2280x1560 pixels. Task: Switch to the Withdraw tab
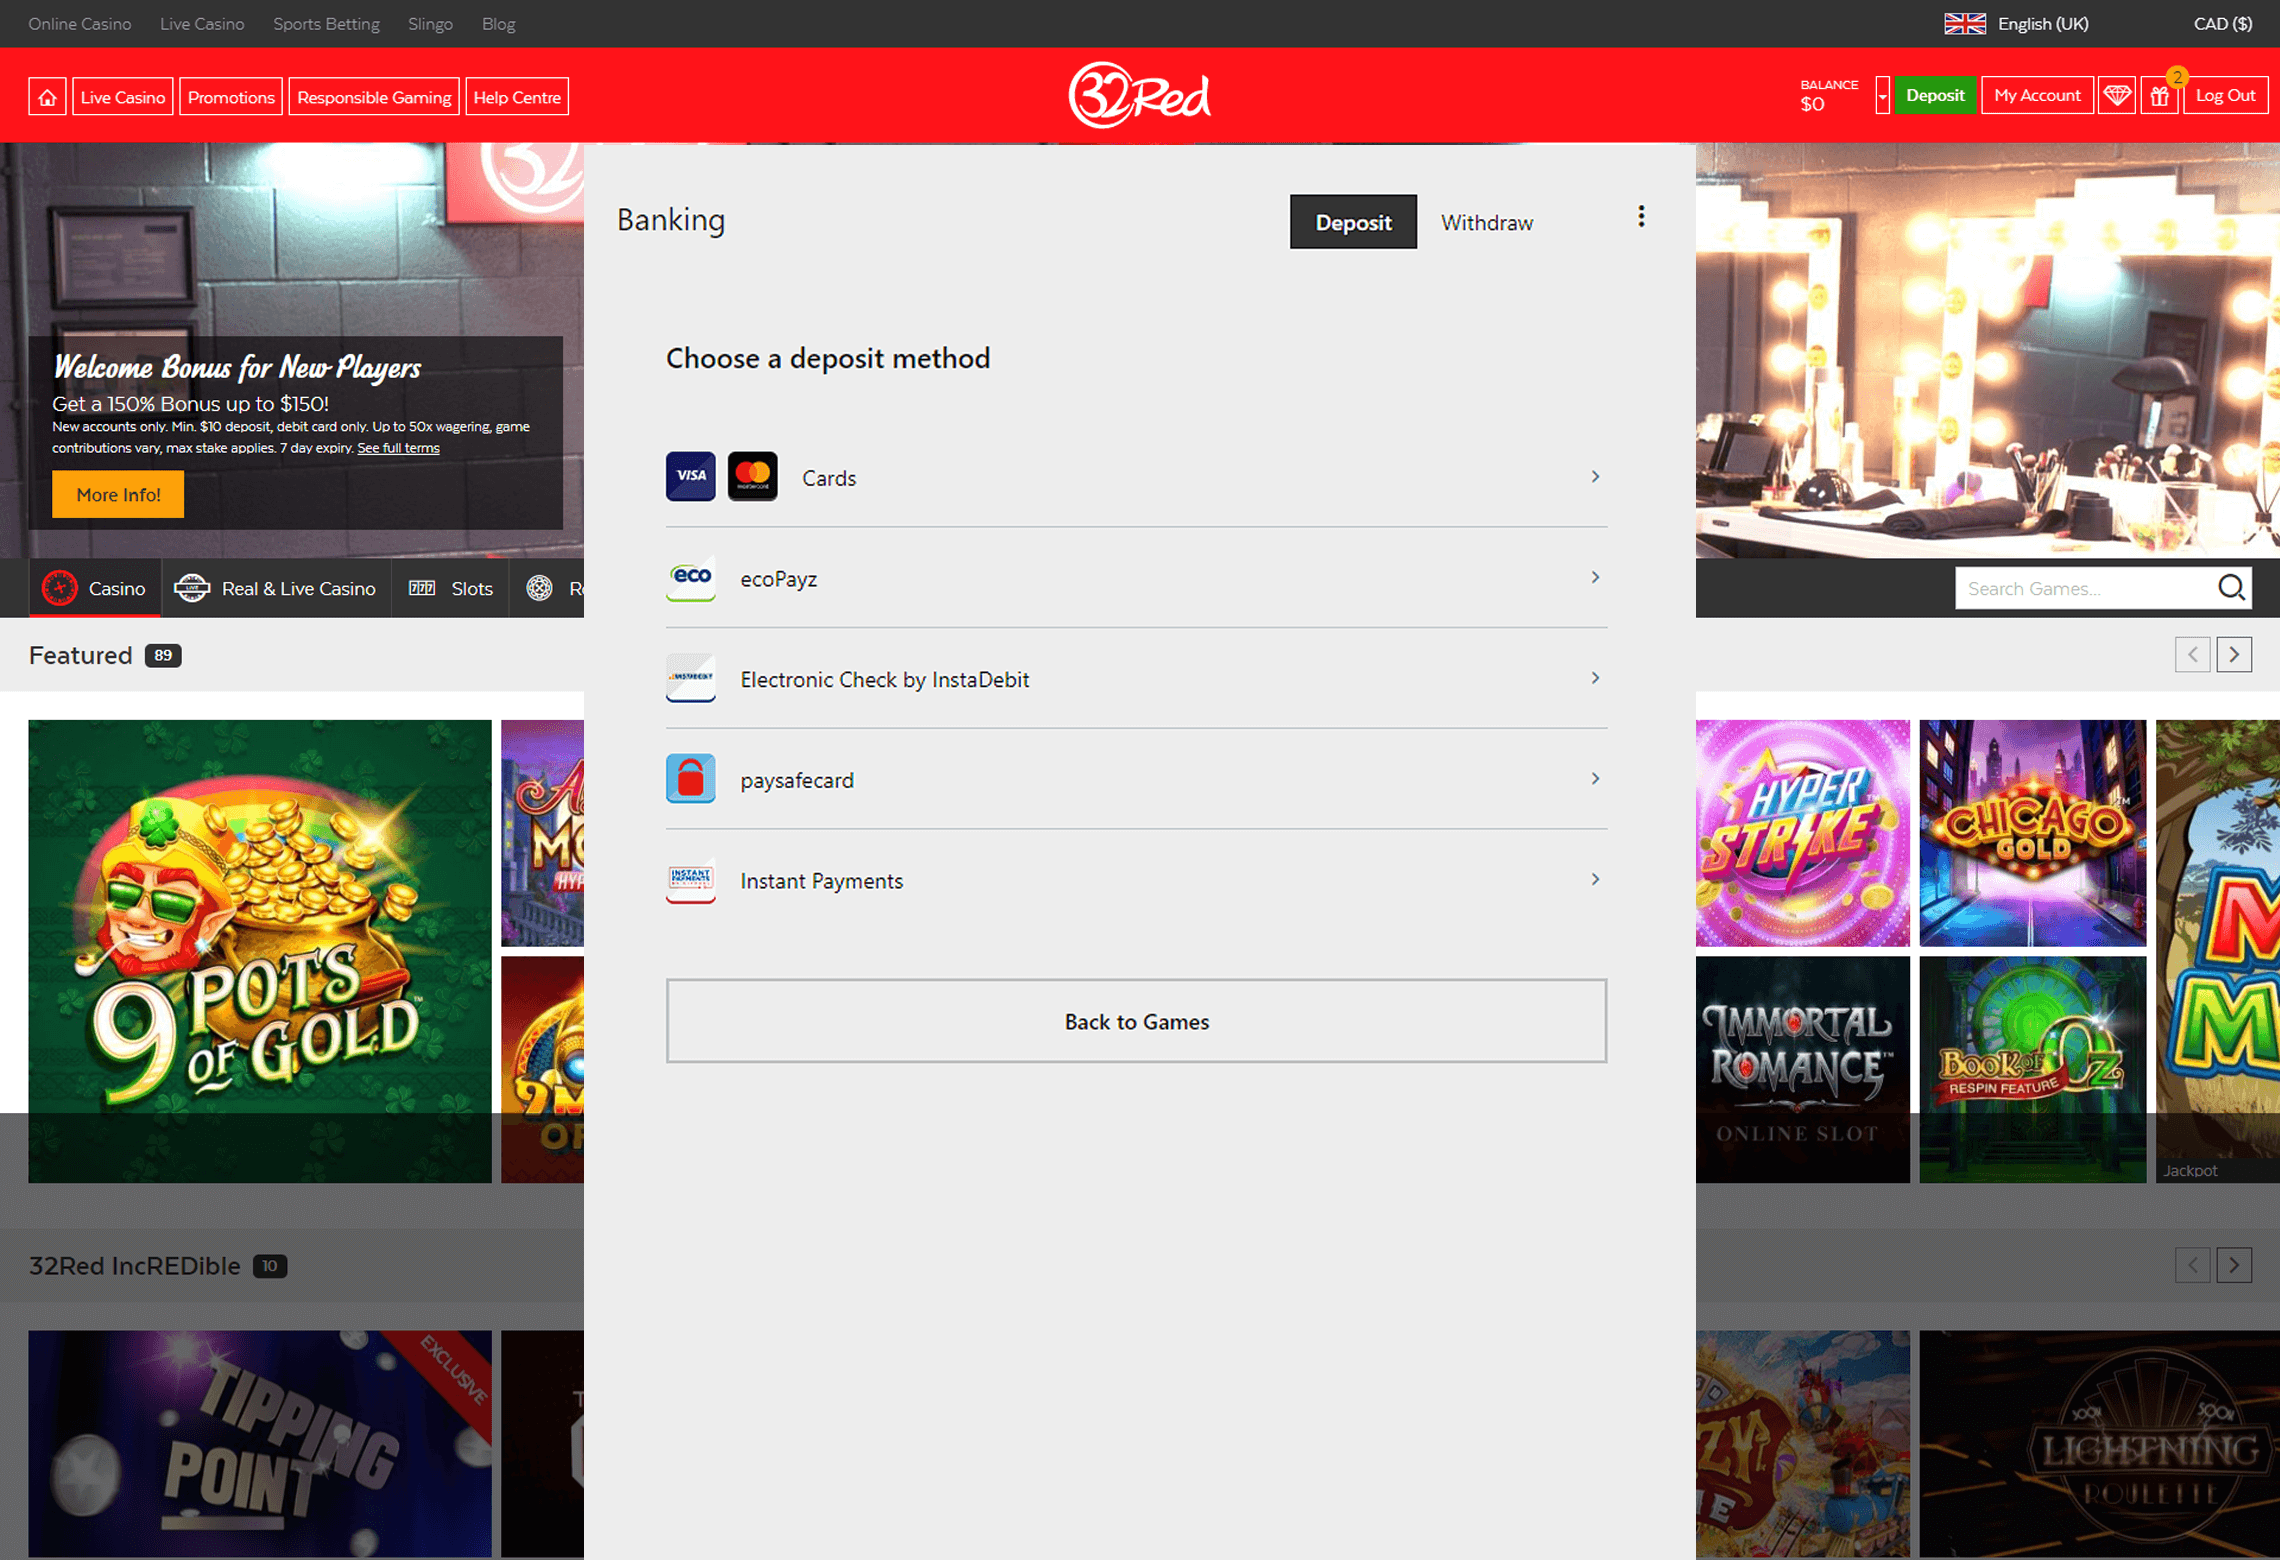coord(1486,222)
